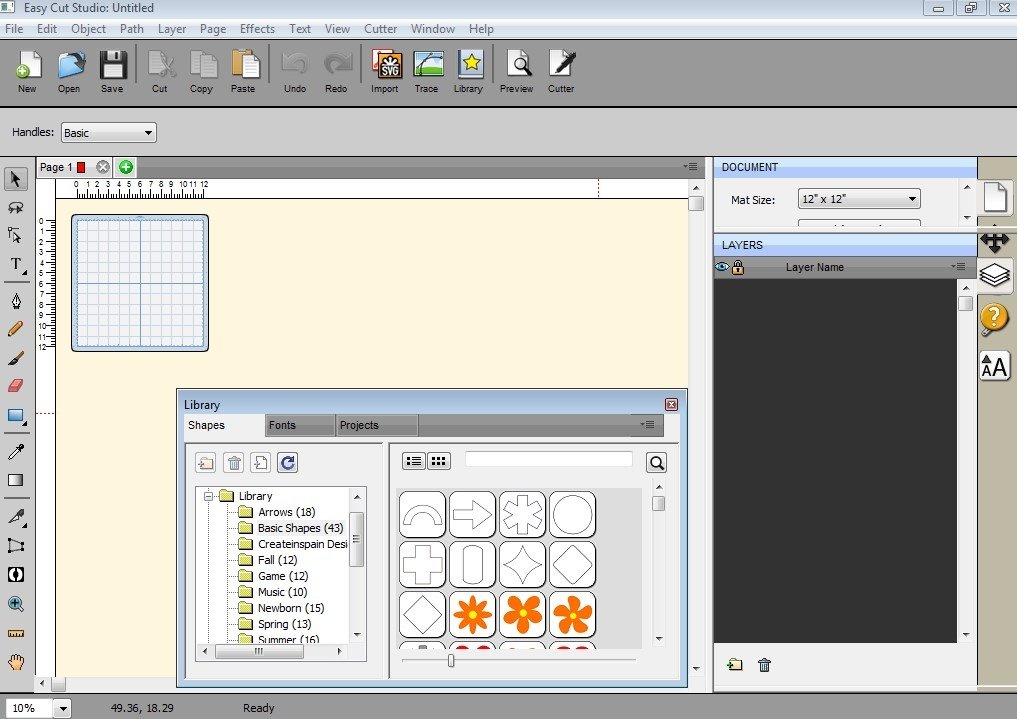
Task: Select the arrow Selection tool
Action: click(x=16, y=179)
